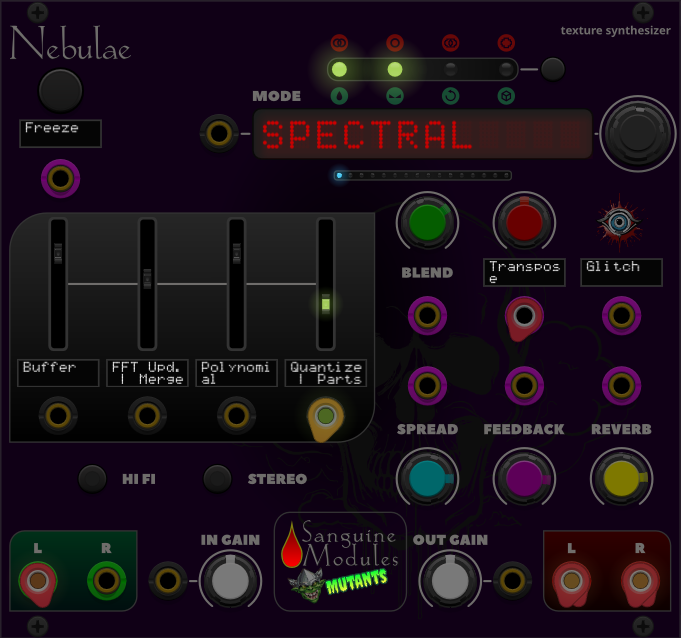This screenshot has height=638, width=681.
Task: Click the red eye-shaped rings icon
Action: point(450,43)
